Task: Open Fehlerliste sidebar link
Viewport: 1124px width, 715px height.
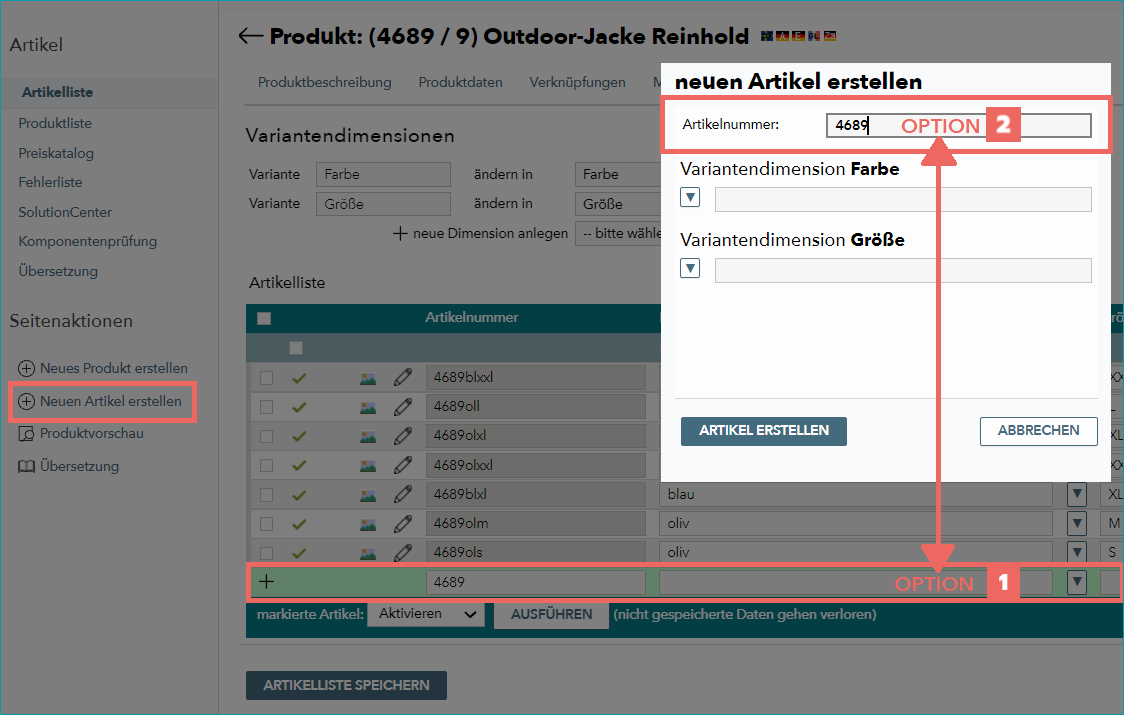Action: [x=50, y=183]
